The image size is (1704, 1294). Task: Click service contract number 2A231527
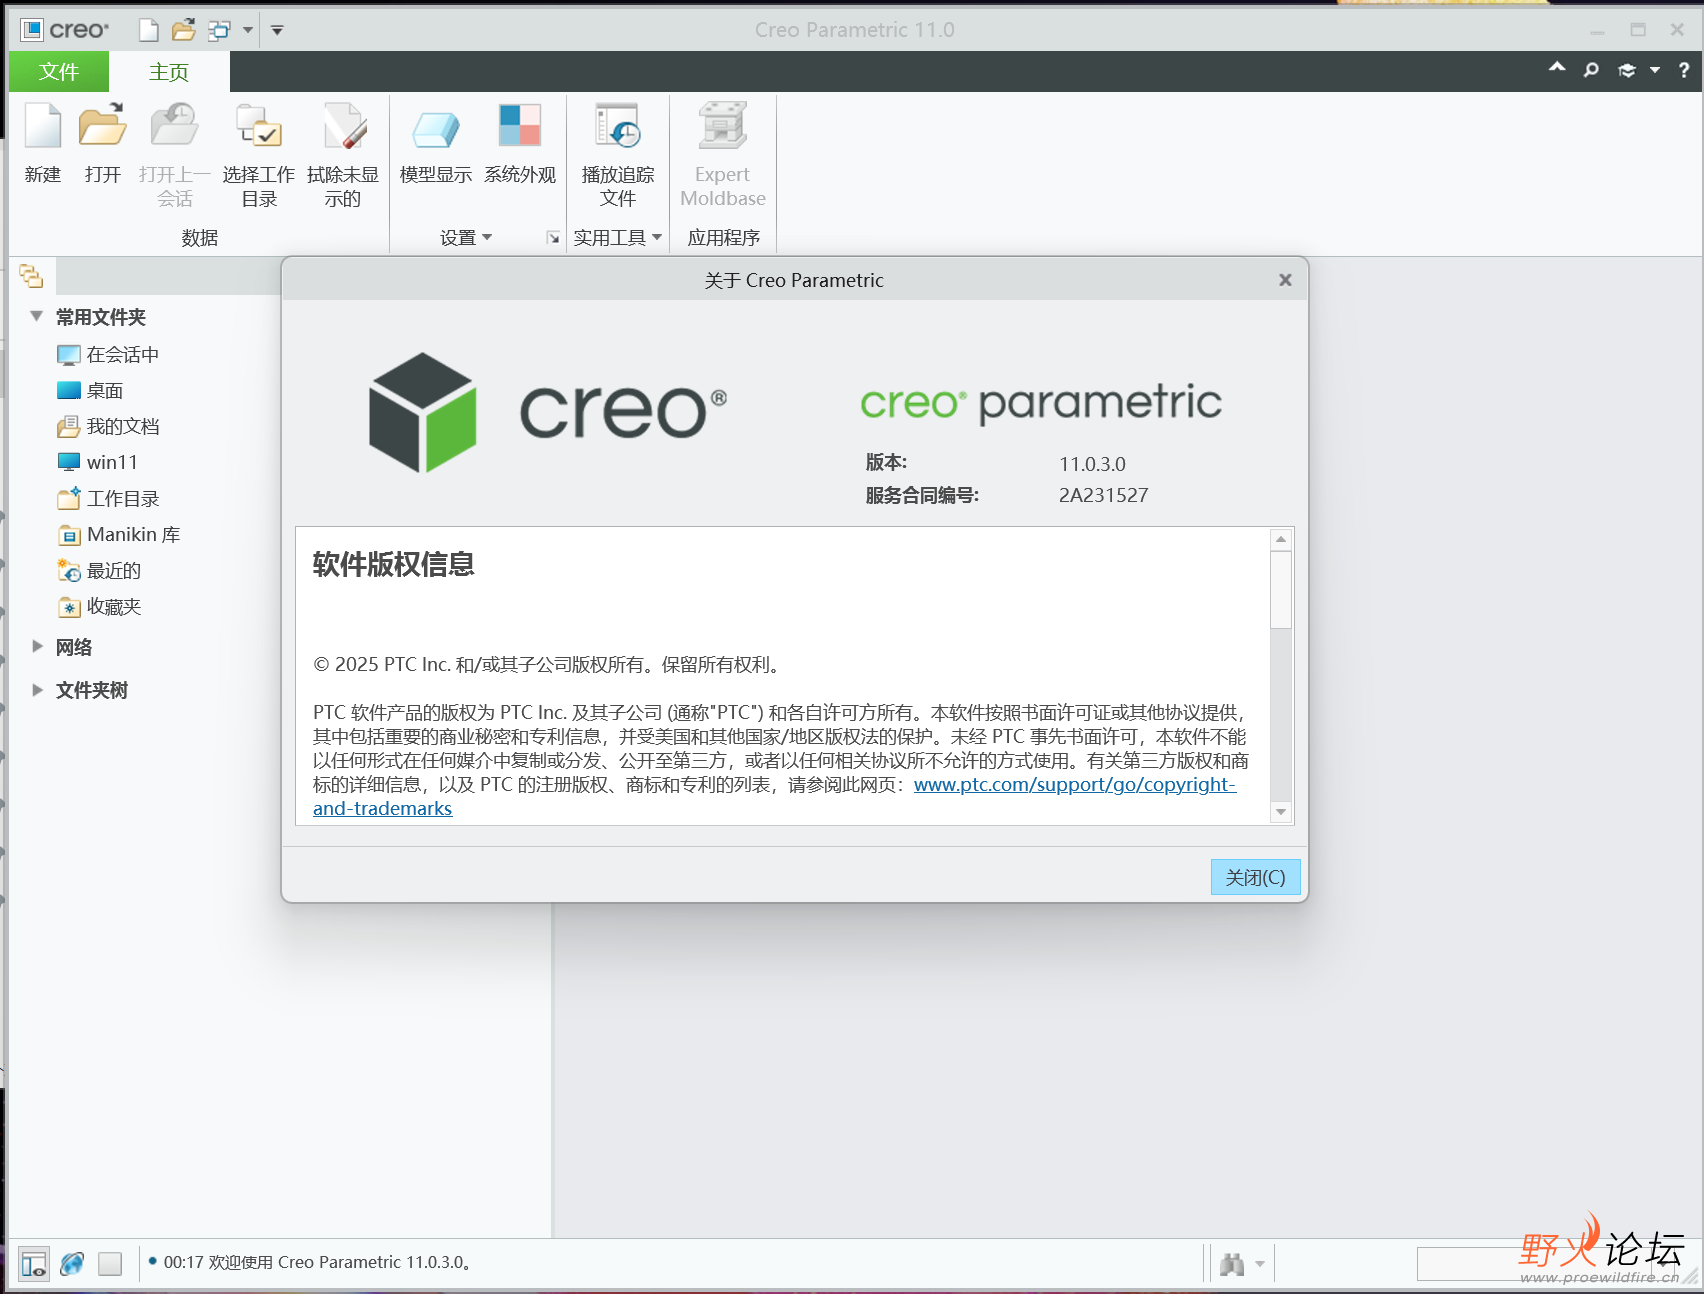tap(1104, 495)
